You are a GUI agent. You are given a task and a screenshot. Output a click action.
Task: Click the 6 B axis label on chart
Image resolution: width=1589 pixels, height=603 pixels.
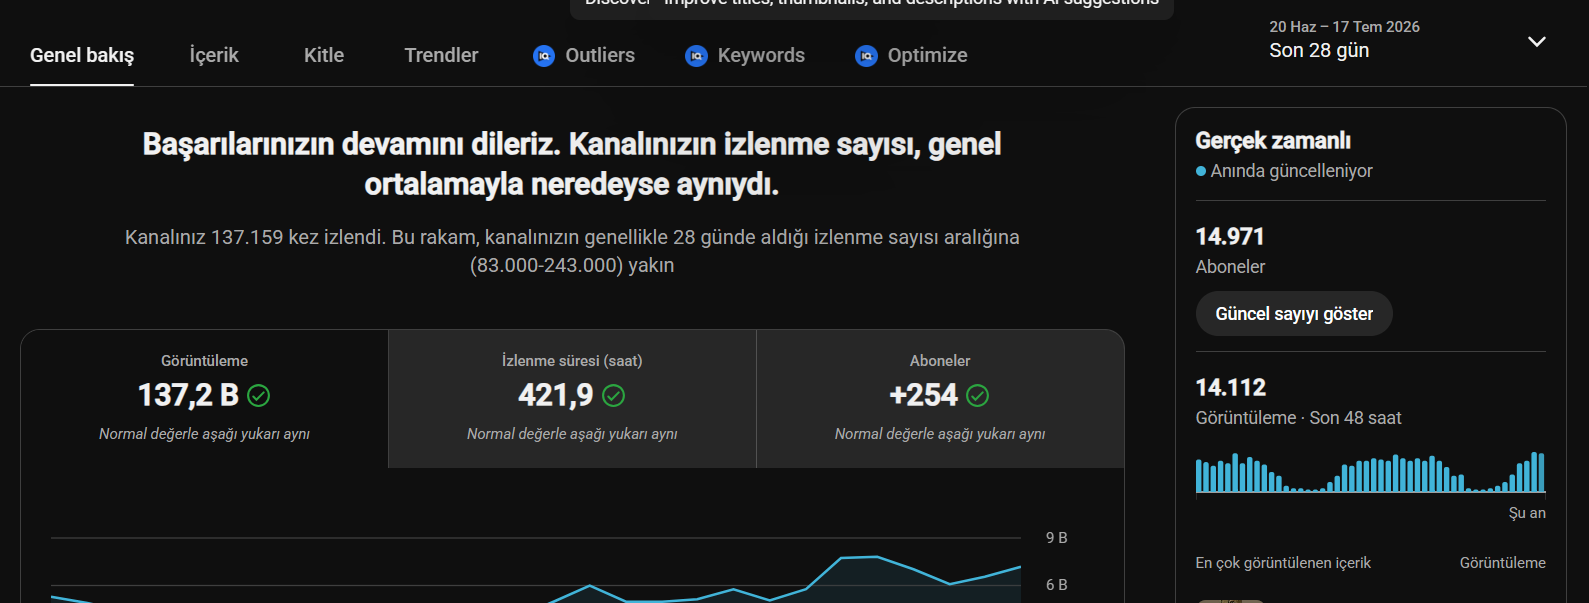[x=1056, y=585]
